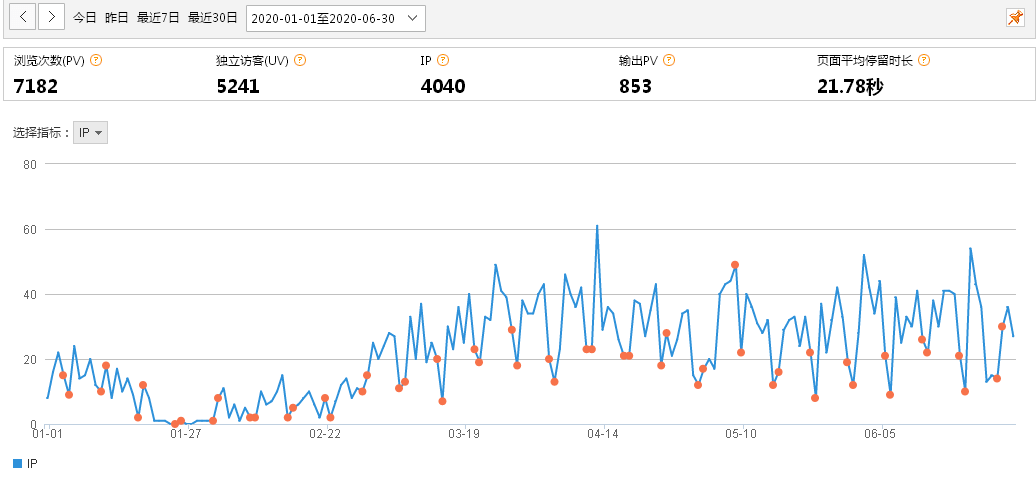The height and width of the screenshot is (477, 1036).
Task: Open help icon next to 独立访客(UV)
Action: click(x=300, y=60)
